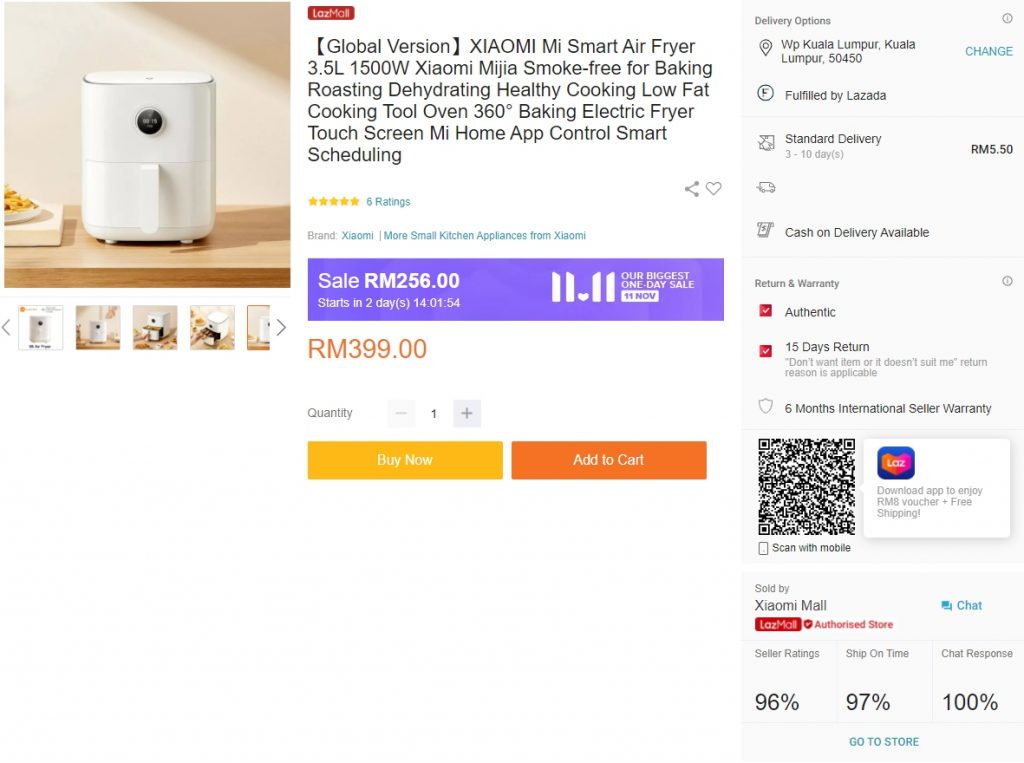
Task: Click the Lazada app icon
Action: coord(896,463)
